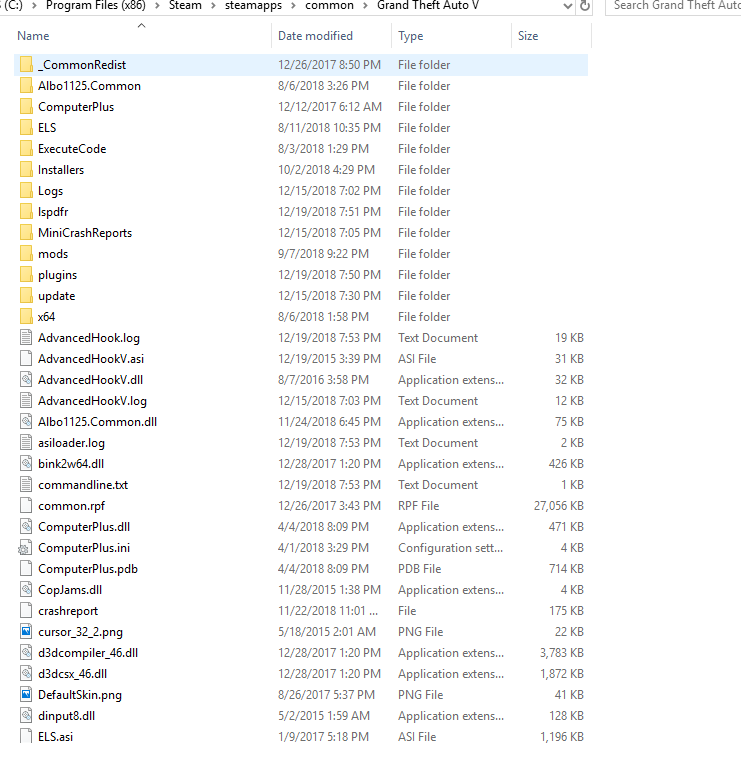Screen dimensions: 741x762
Task: Click the AdvancedHook.log text file icon
Action: click(26, 338)
